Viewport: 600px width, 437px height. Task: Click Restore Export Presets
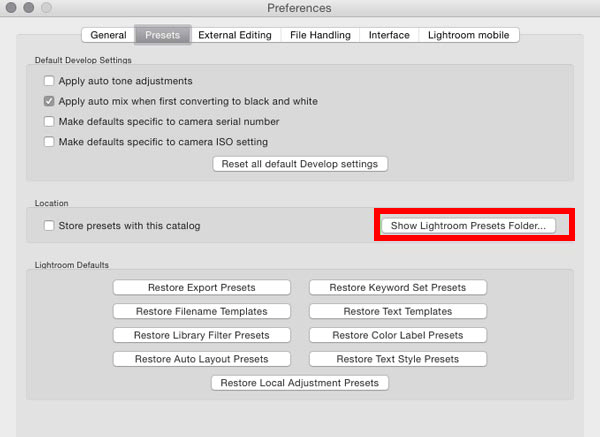coord(202,287)
